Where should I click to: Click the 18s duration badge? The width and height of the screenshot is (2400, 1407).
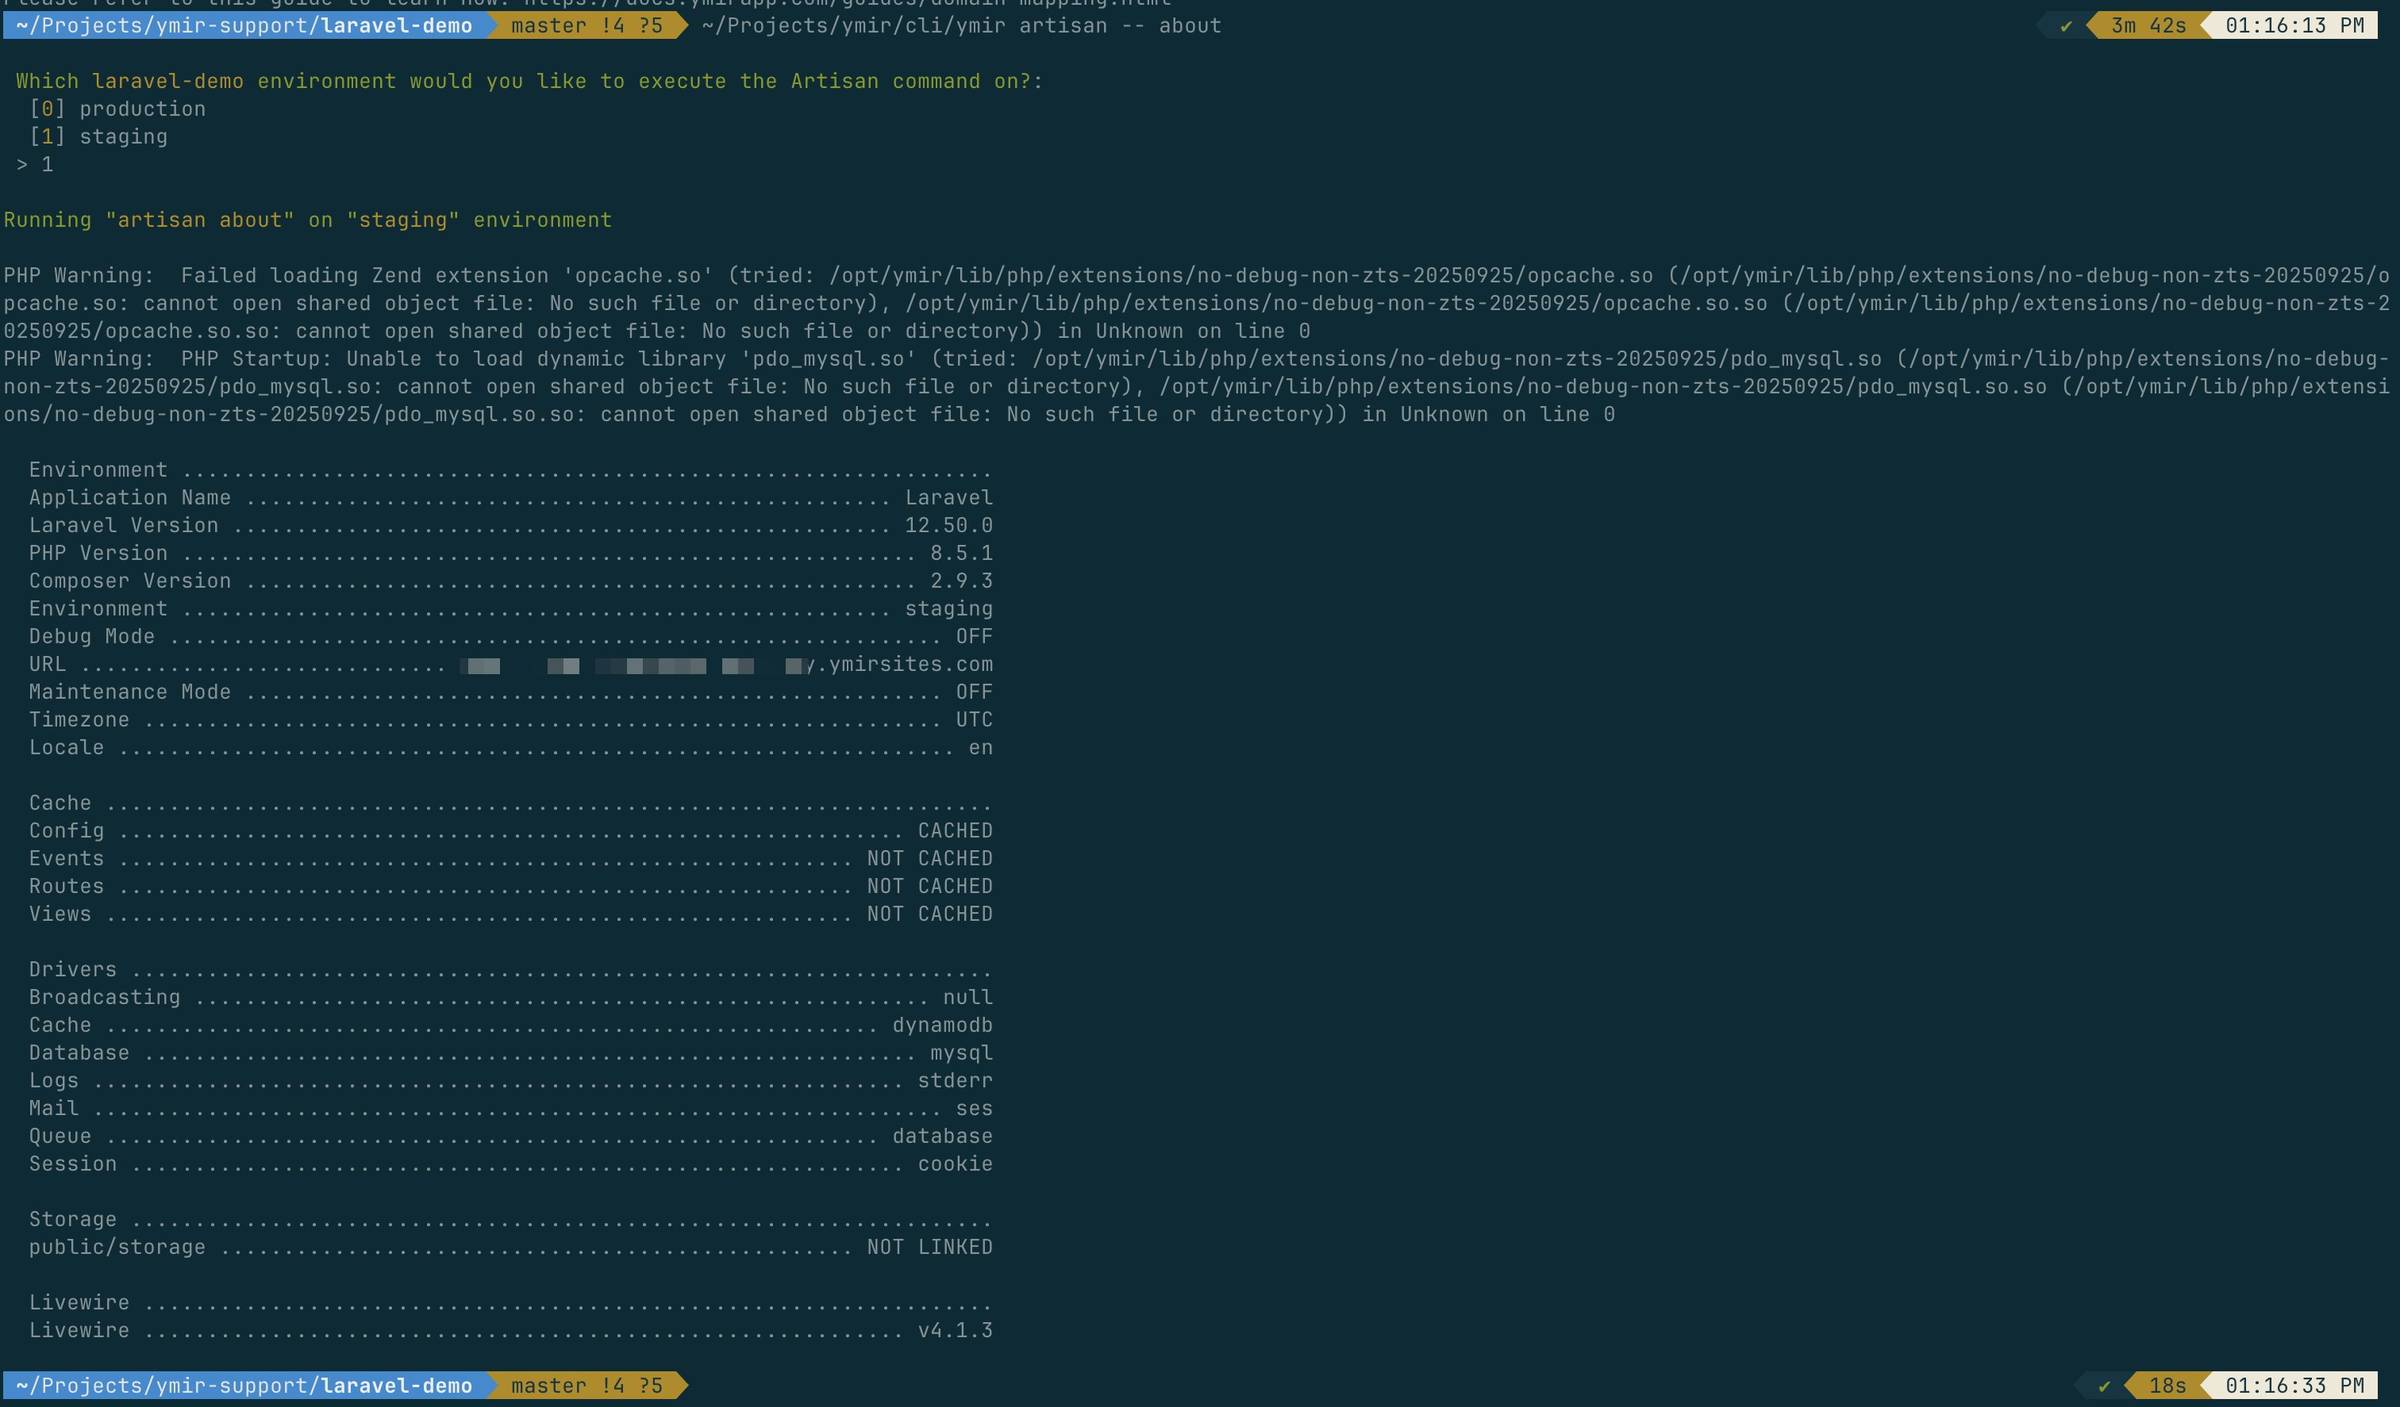pyautogui.click(x=2167, y=1386)
